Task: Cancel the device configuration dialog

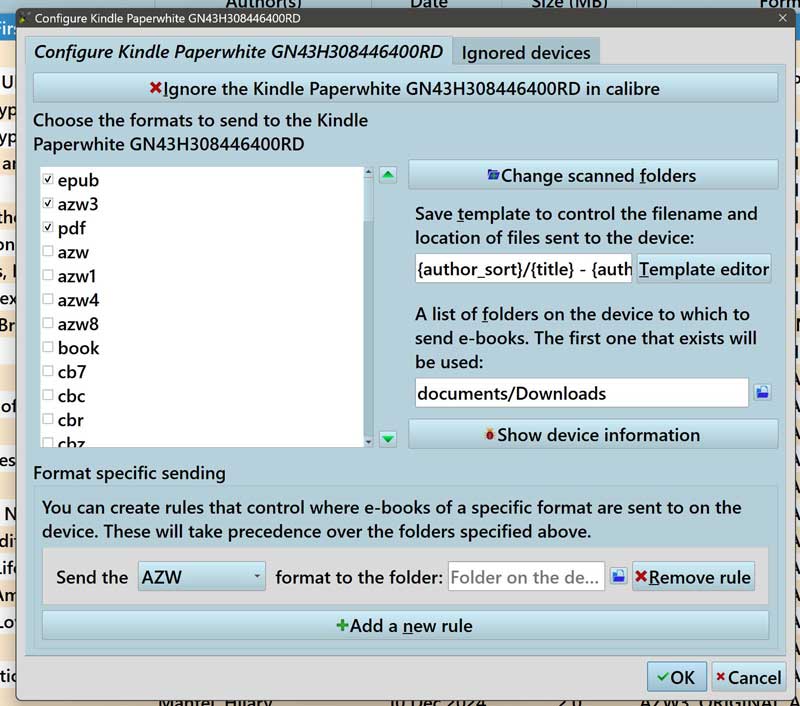Action: pos(748,677)
